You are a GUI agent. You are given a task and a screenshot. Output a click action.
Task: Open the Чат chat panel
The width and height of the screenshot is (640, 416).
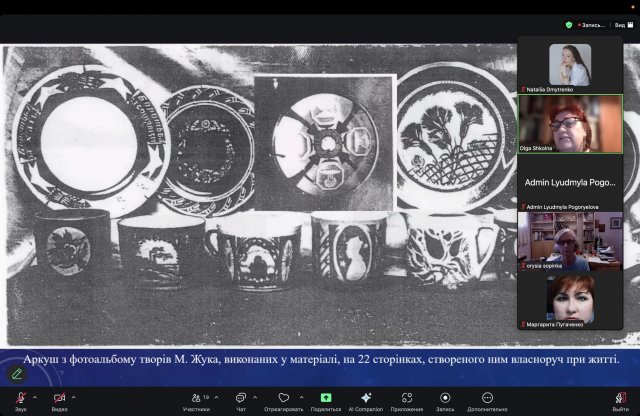click(241, 399)
